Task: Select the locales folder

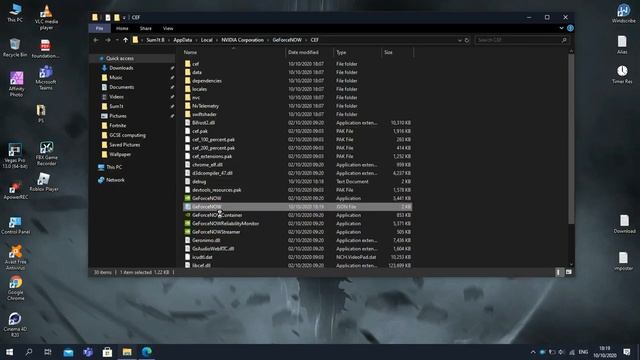Action: [x=199, y=89]
